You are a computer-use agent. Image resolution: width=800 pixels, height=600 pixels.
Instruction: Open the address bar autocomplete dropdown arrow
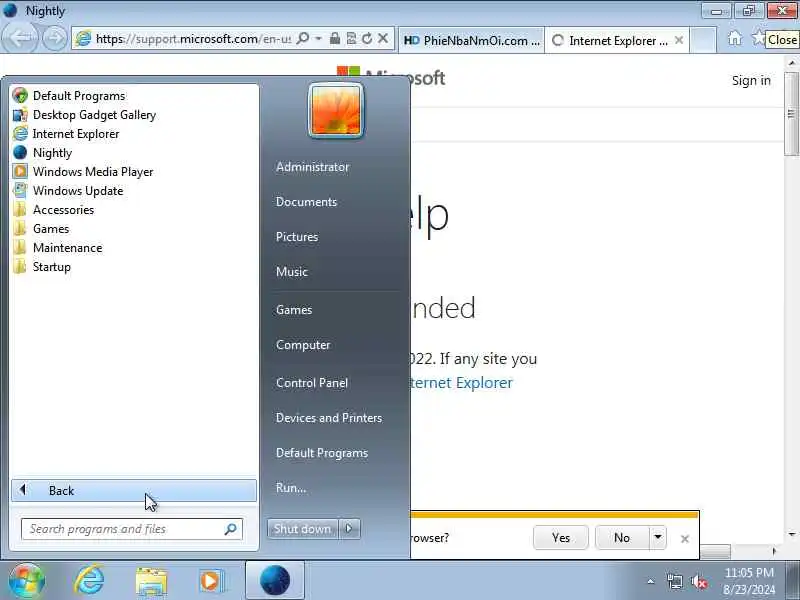coord(318,38)
